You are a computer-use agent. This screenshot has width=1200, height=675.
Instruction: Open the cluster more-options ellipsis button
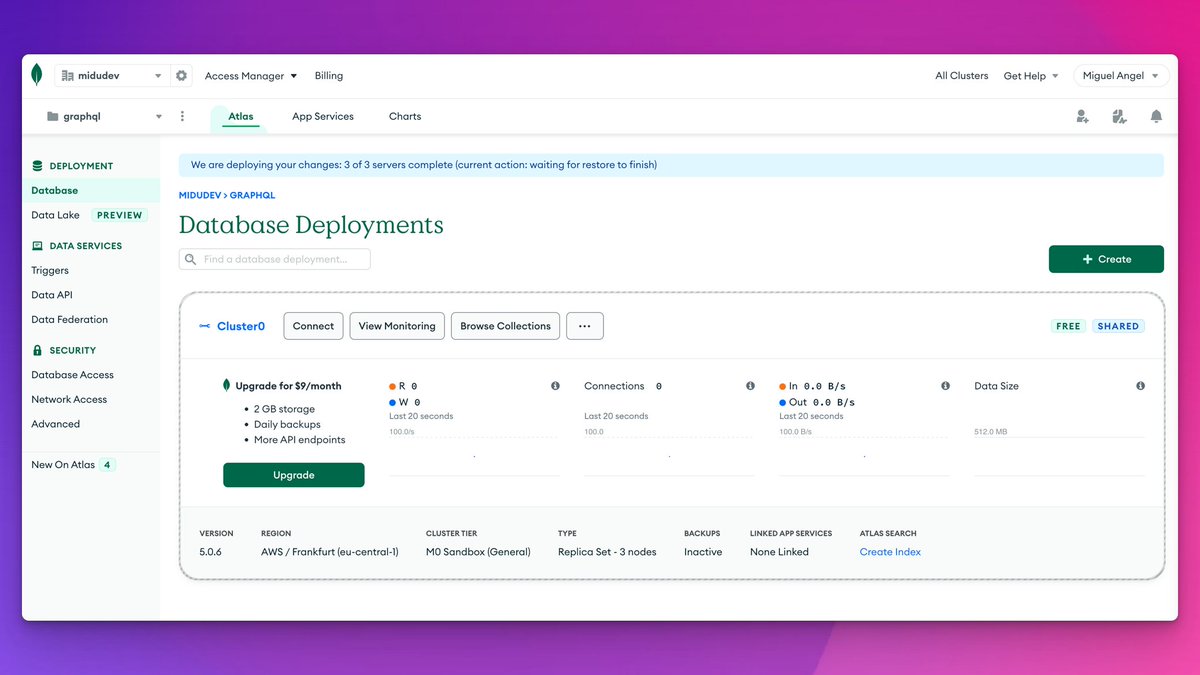point(585,326)
